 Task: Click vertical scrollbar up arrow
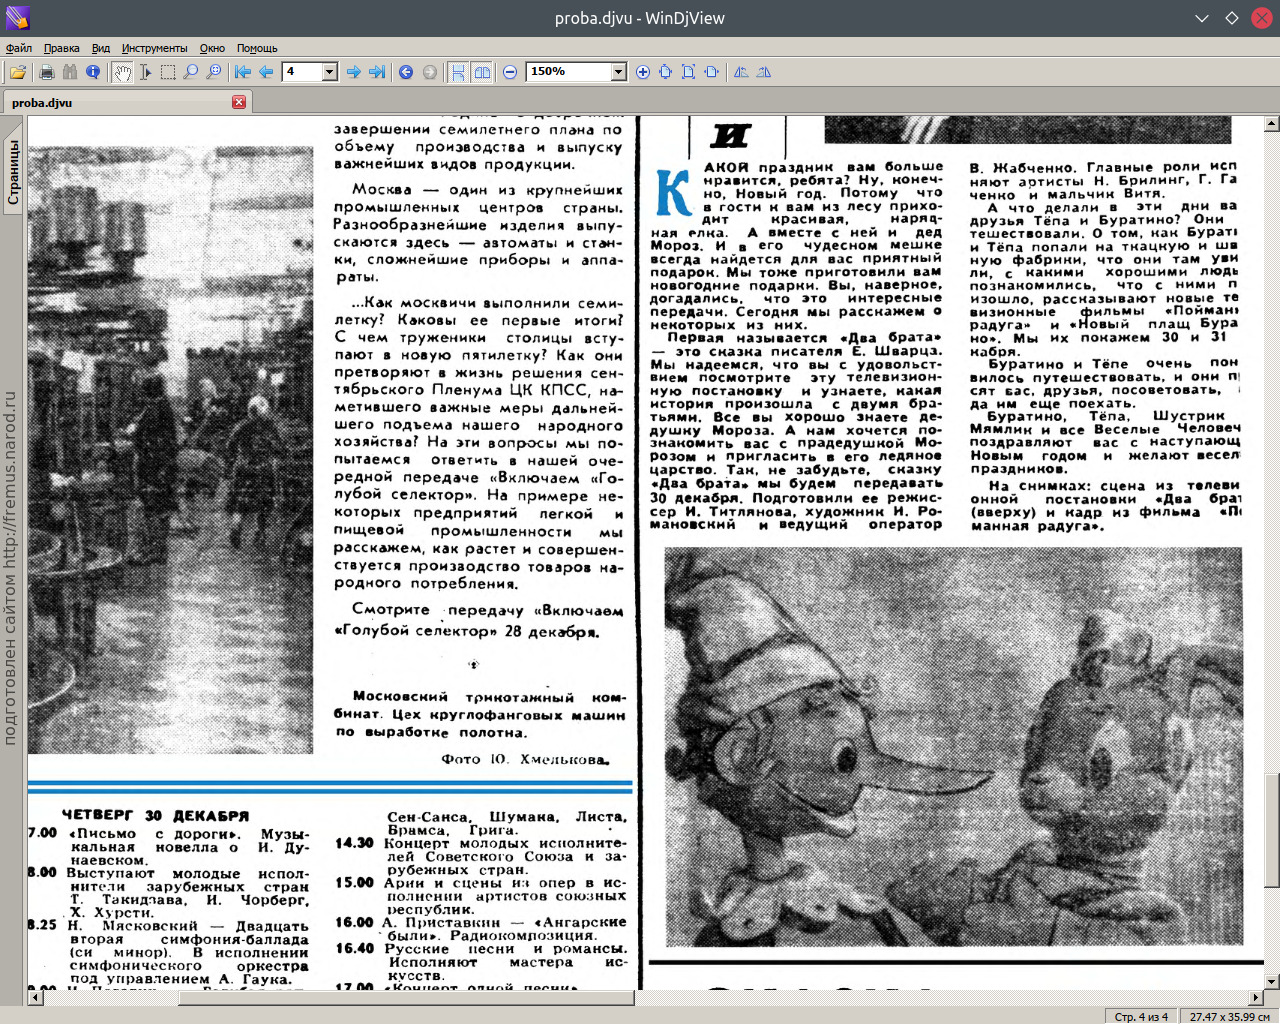1271,124
